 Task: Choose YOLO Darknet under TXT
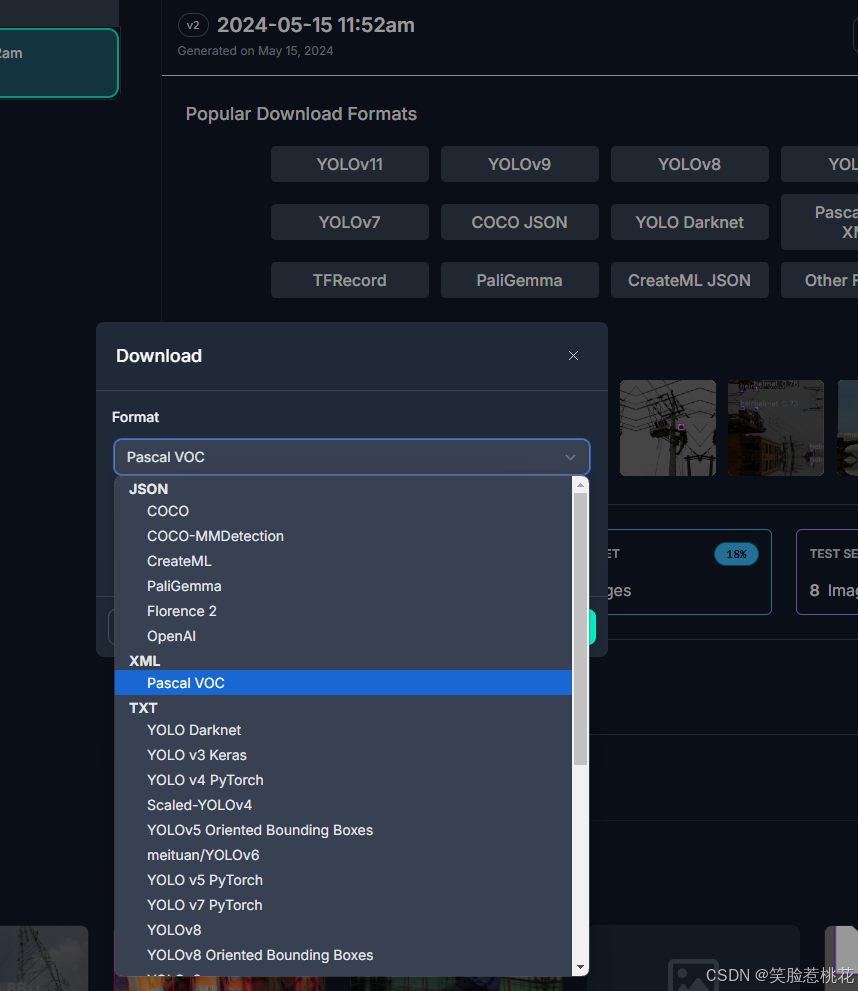343,730
